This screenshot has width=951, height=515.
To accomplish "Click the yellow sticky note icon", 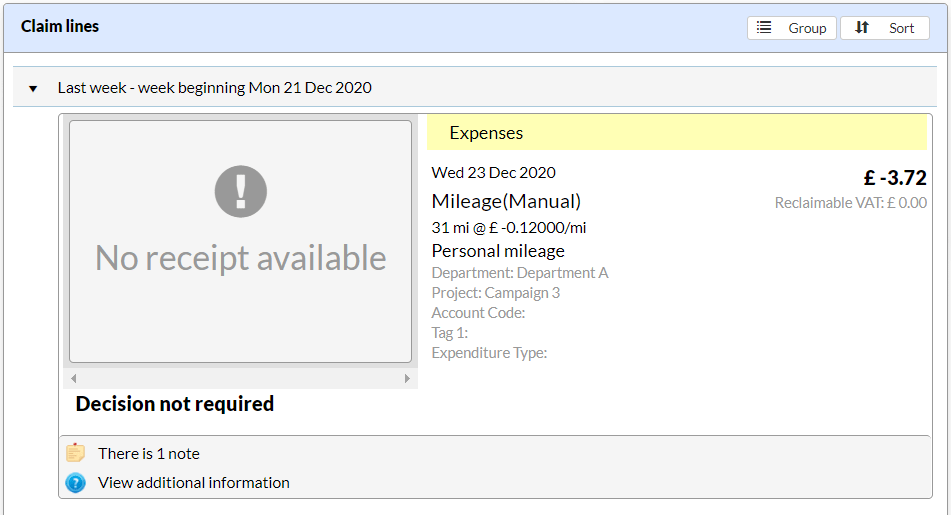I will [x=75, y=453].
